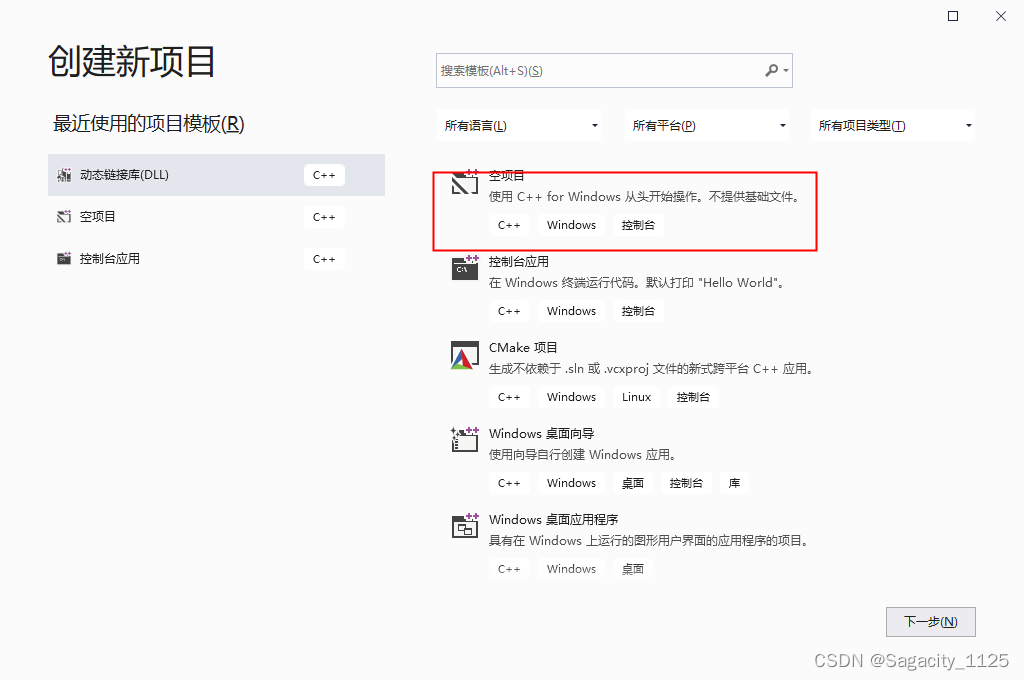Viewport: 1024px width, 680px height.
Task: Click the 空项目 icon in recent templates list
Action: [x=62, y=217]
